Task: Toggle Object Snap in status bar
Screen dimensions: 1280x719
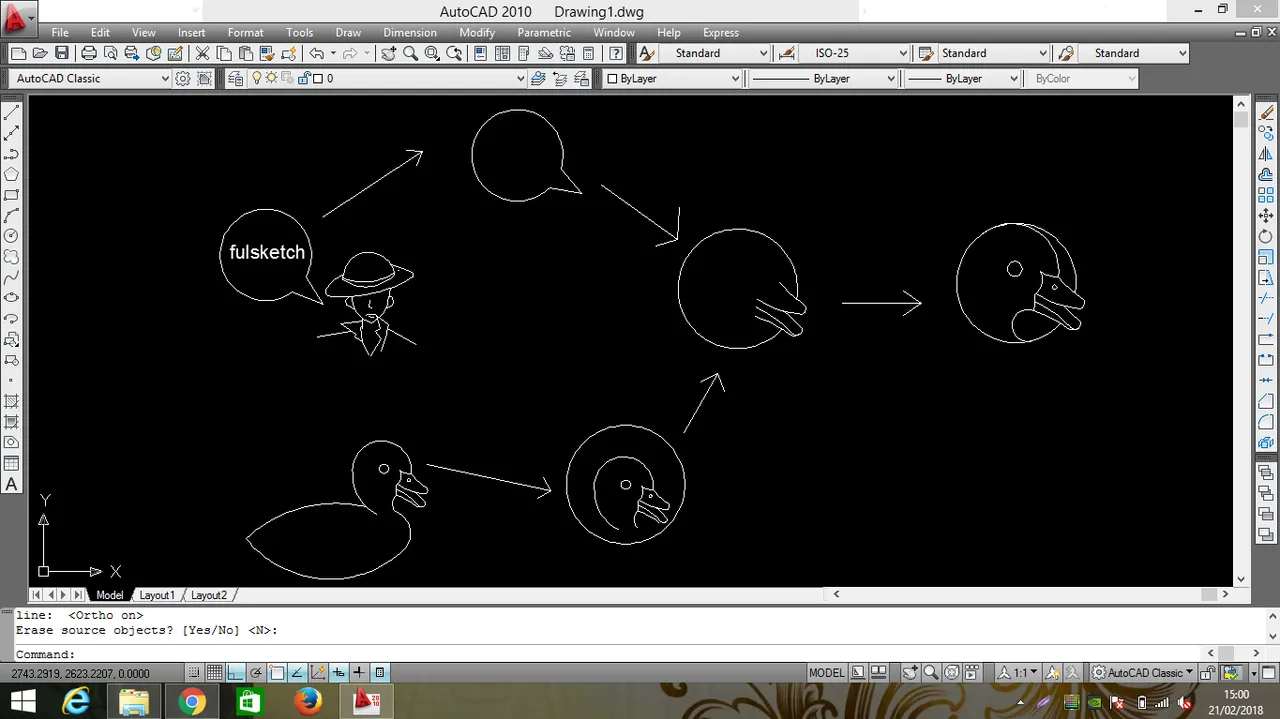Action: pyautogui.click(x=277, y=673)
